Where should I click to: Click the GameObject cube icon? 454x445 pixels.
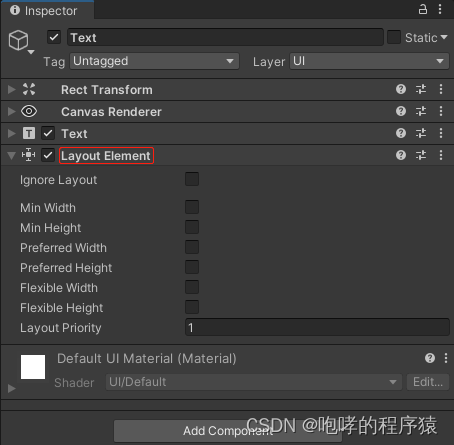[18, 40]
